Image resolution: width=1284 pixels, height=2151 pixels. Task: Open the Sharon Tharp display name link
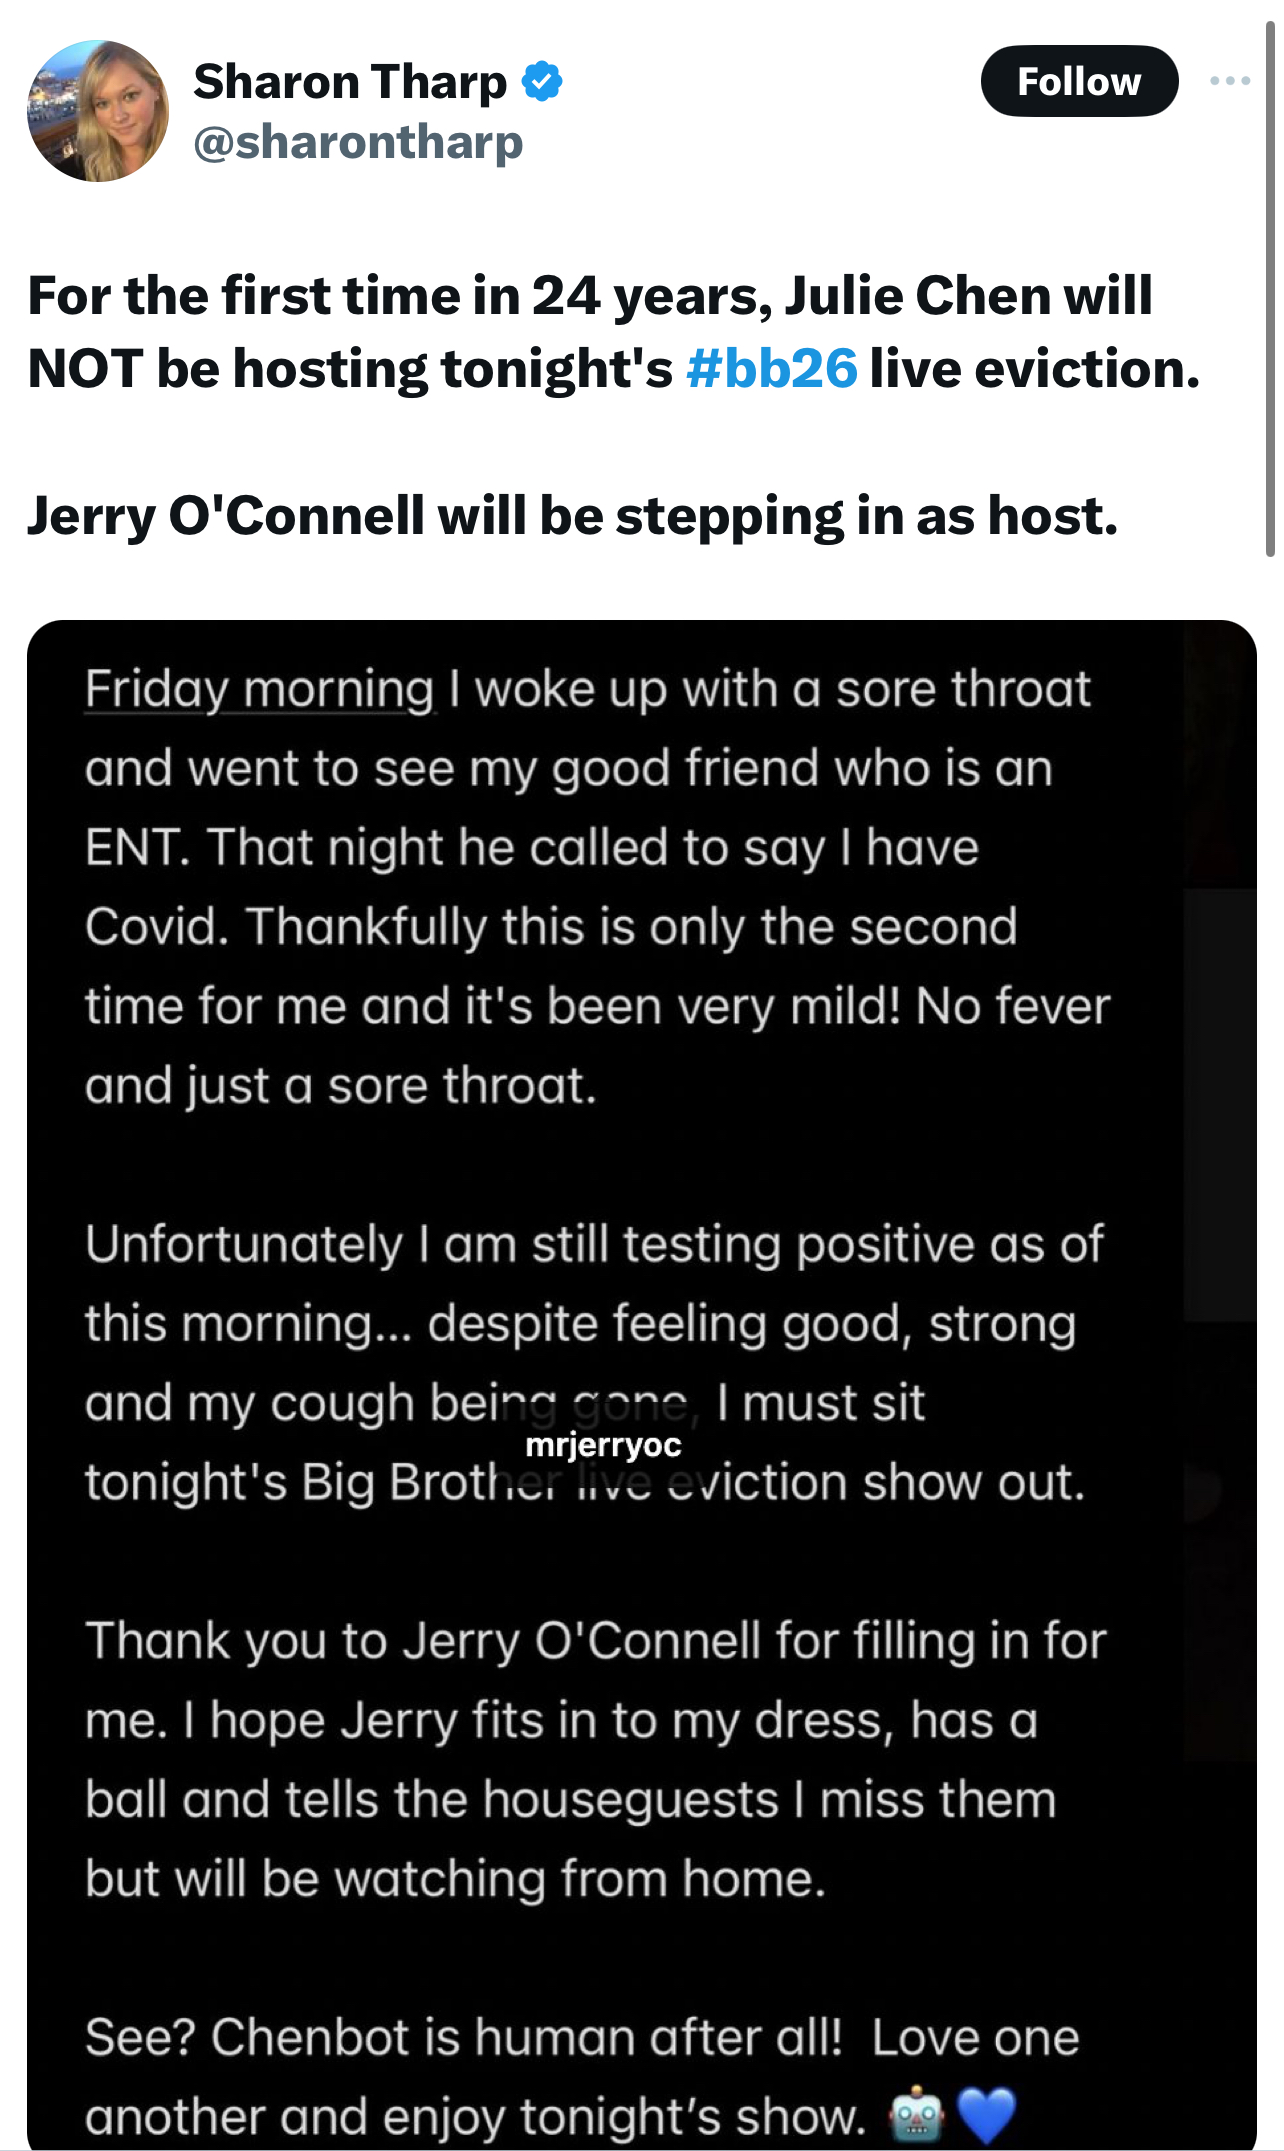tap(350, 81)
